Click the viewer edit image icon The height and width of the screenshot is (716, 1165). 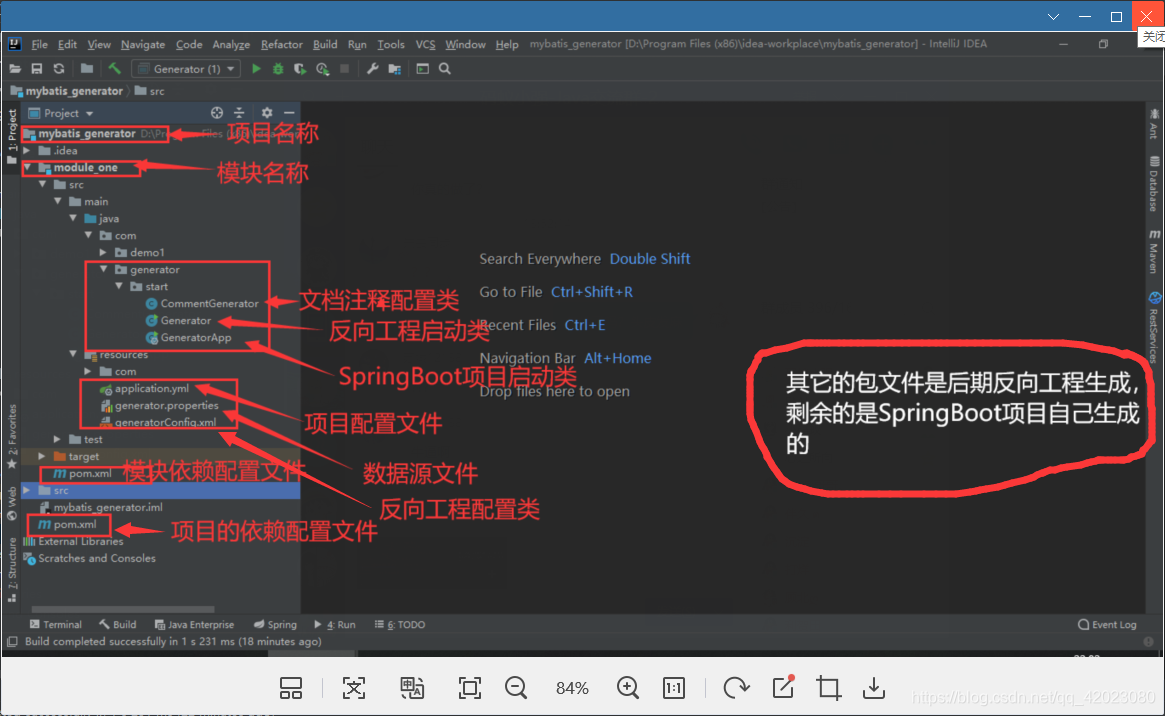[783, 687]
